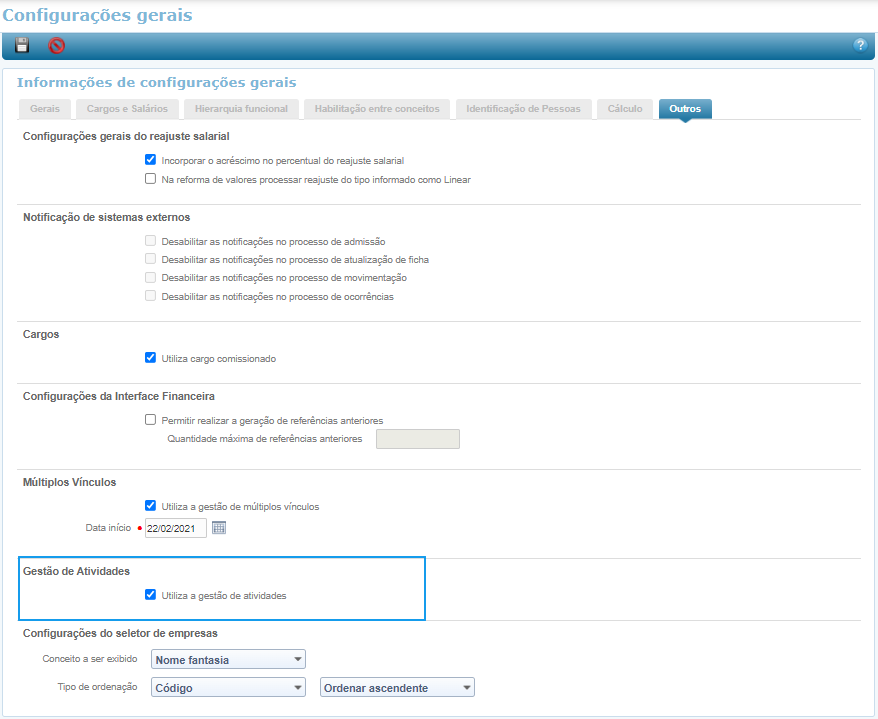This screenshot has width=878, height=719.
Task: Go to Habilitação entre conceitos tab
Action: click(377, 109)
